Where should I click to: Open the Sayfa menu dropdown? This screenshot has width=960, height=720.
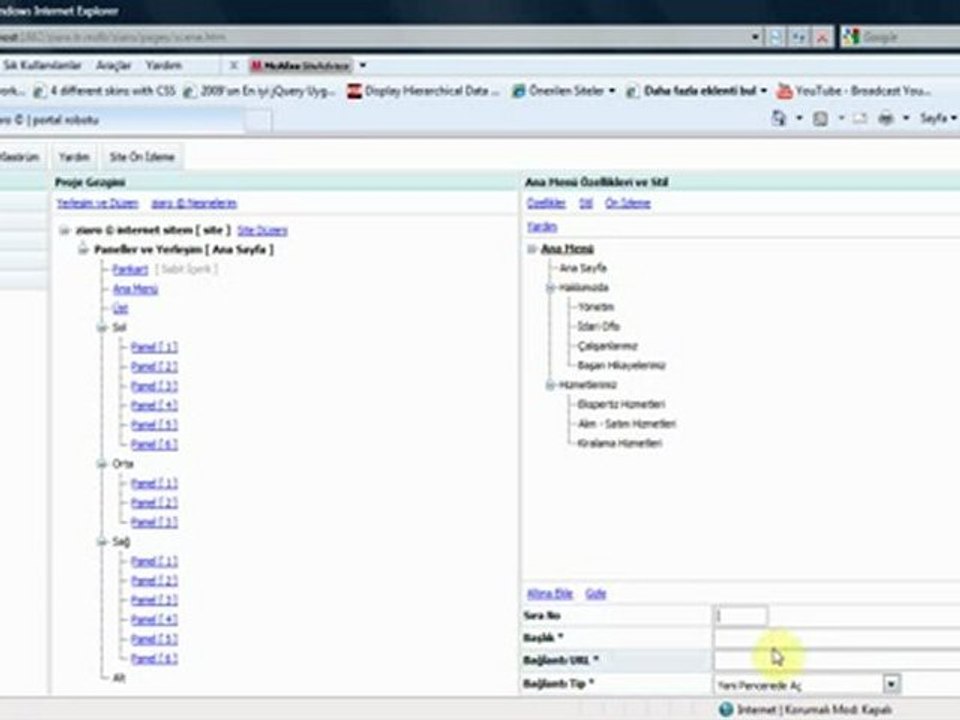coord(938,118)
